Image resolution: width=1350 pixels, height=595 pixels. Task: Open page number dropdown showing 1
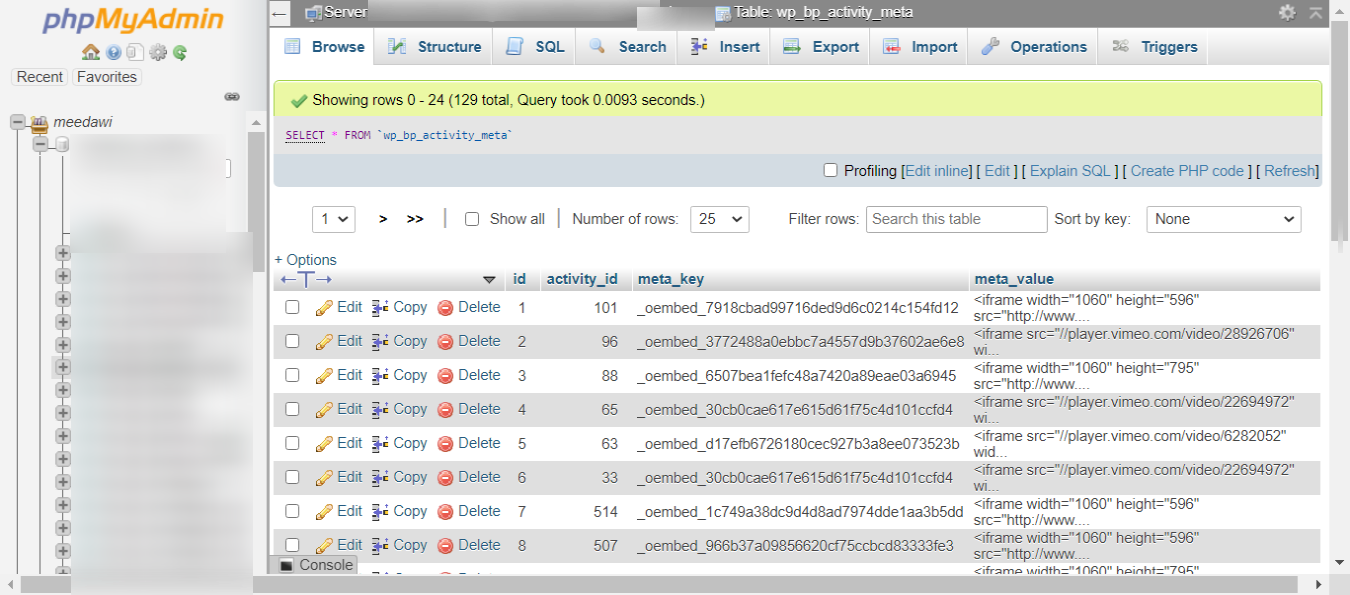pyautogui.click(x=334, y=219)
